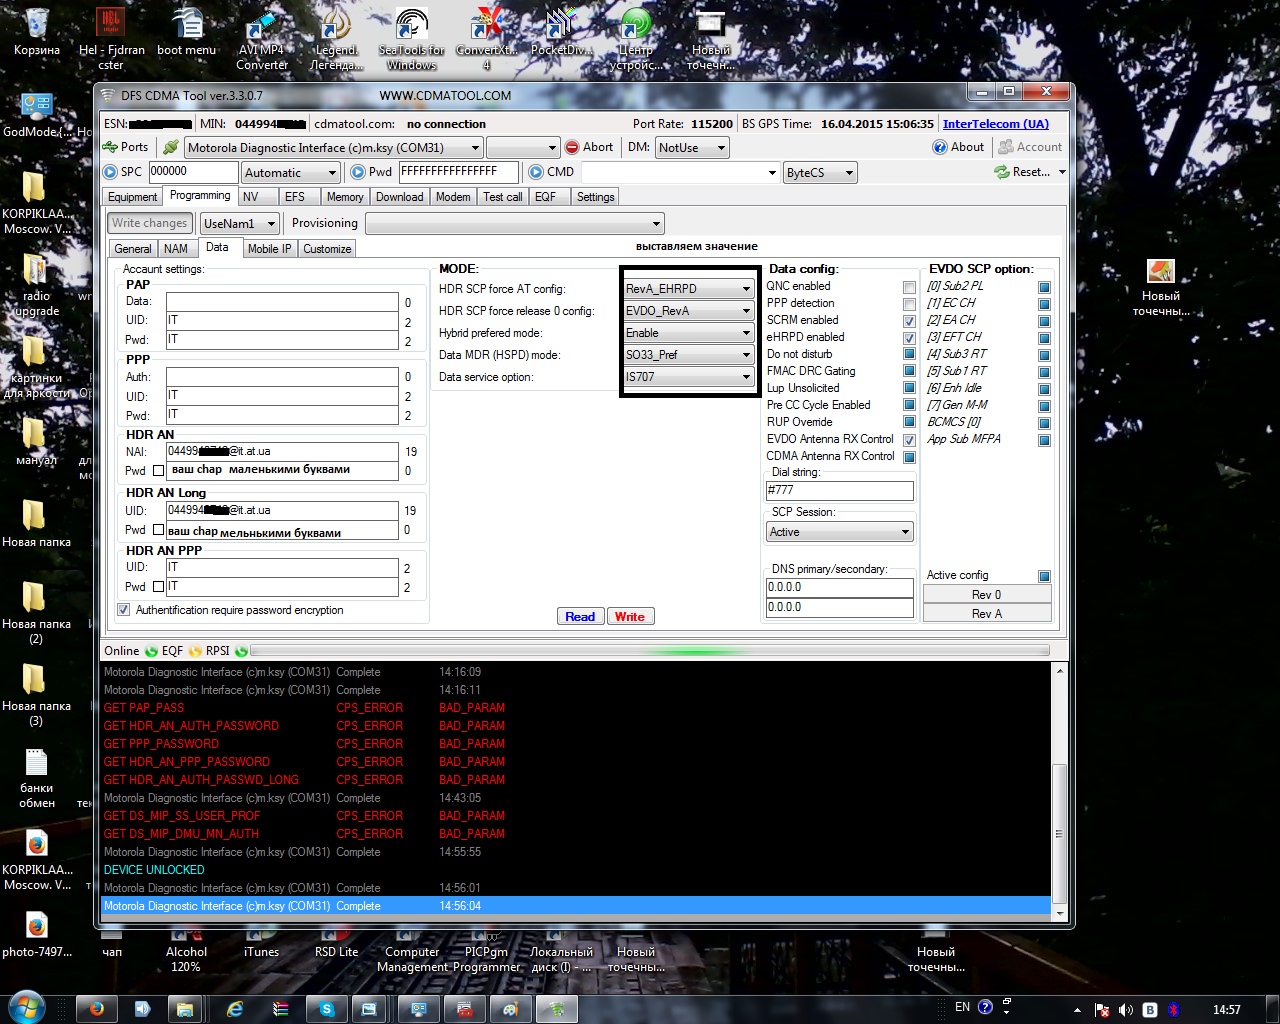Toggle eHRPD enabled checkbox
Viewport: 1280px width, 1024px height.
tap(909, 338)
